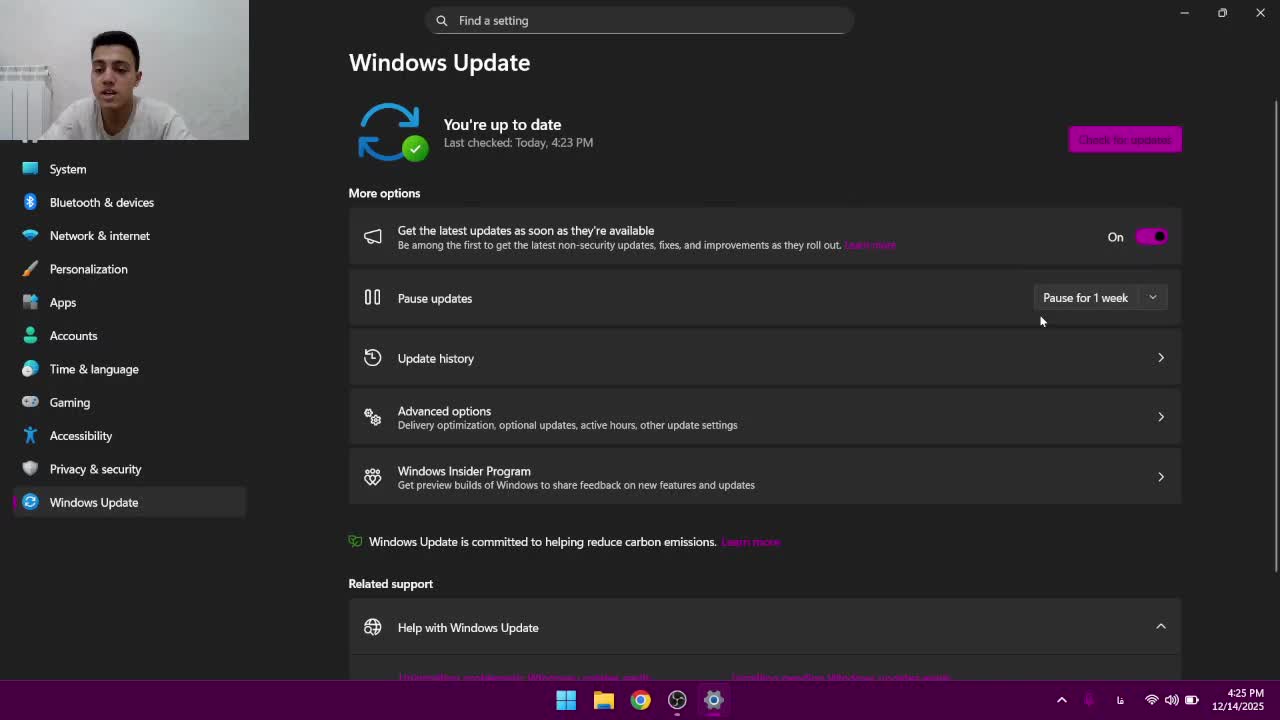Click the megaphone latest updates icon
Screen dimensions: 1280x720
[372, 237]
